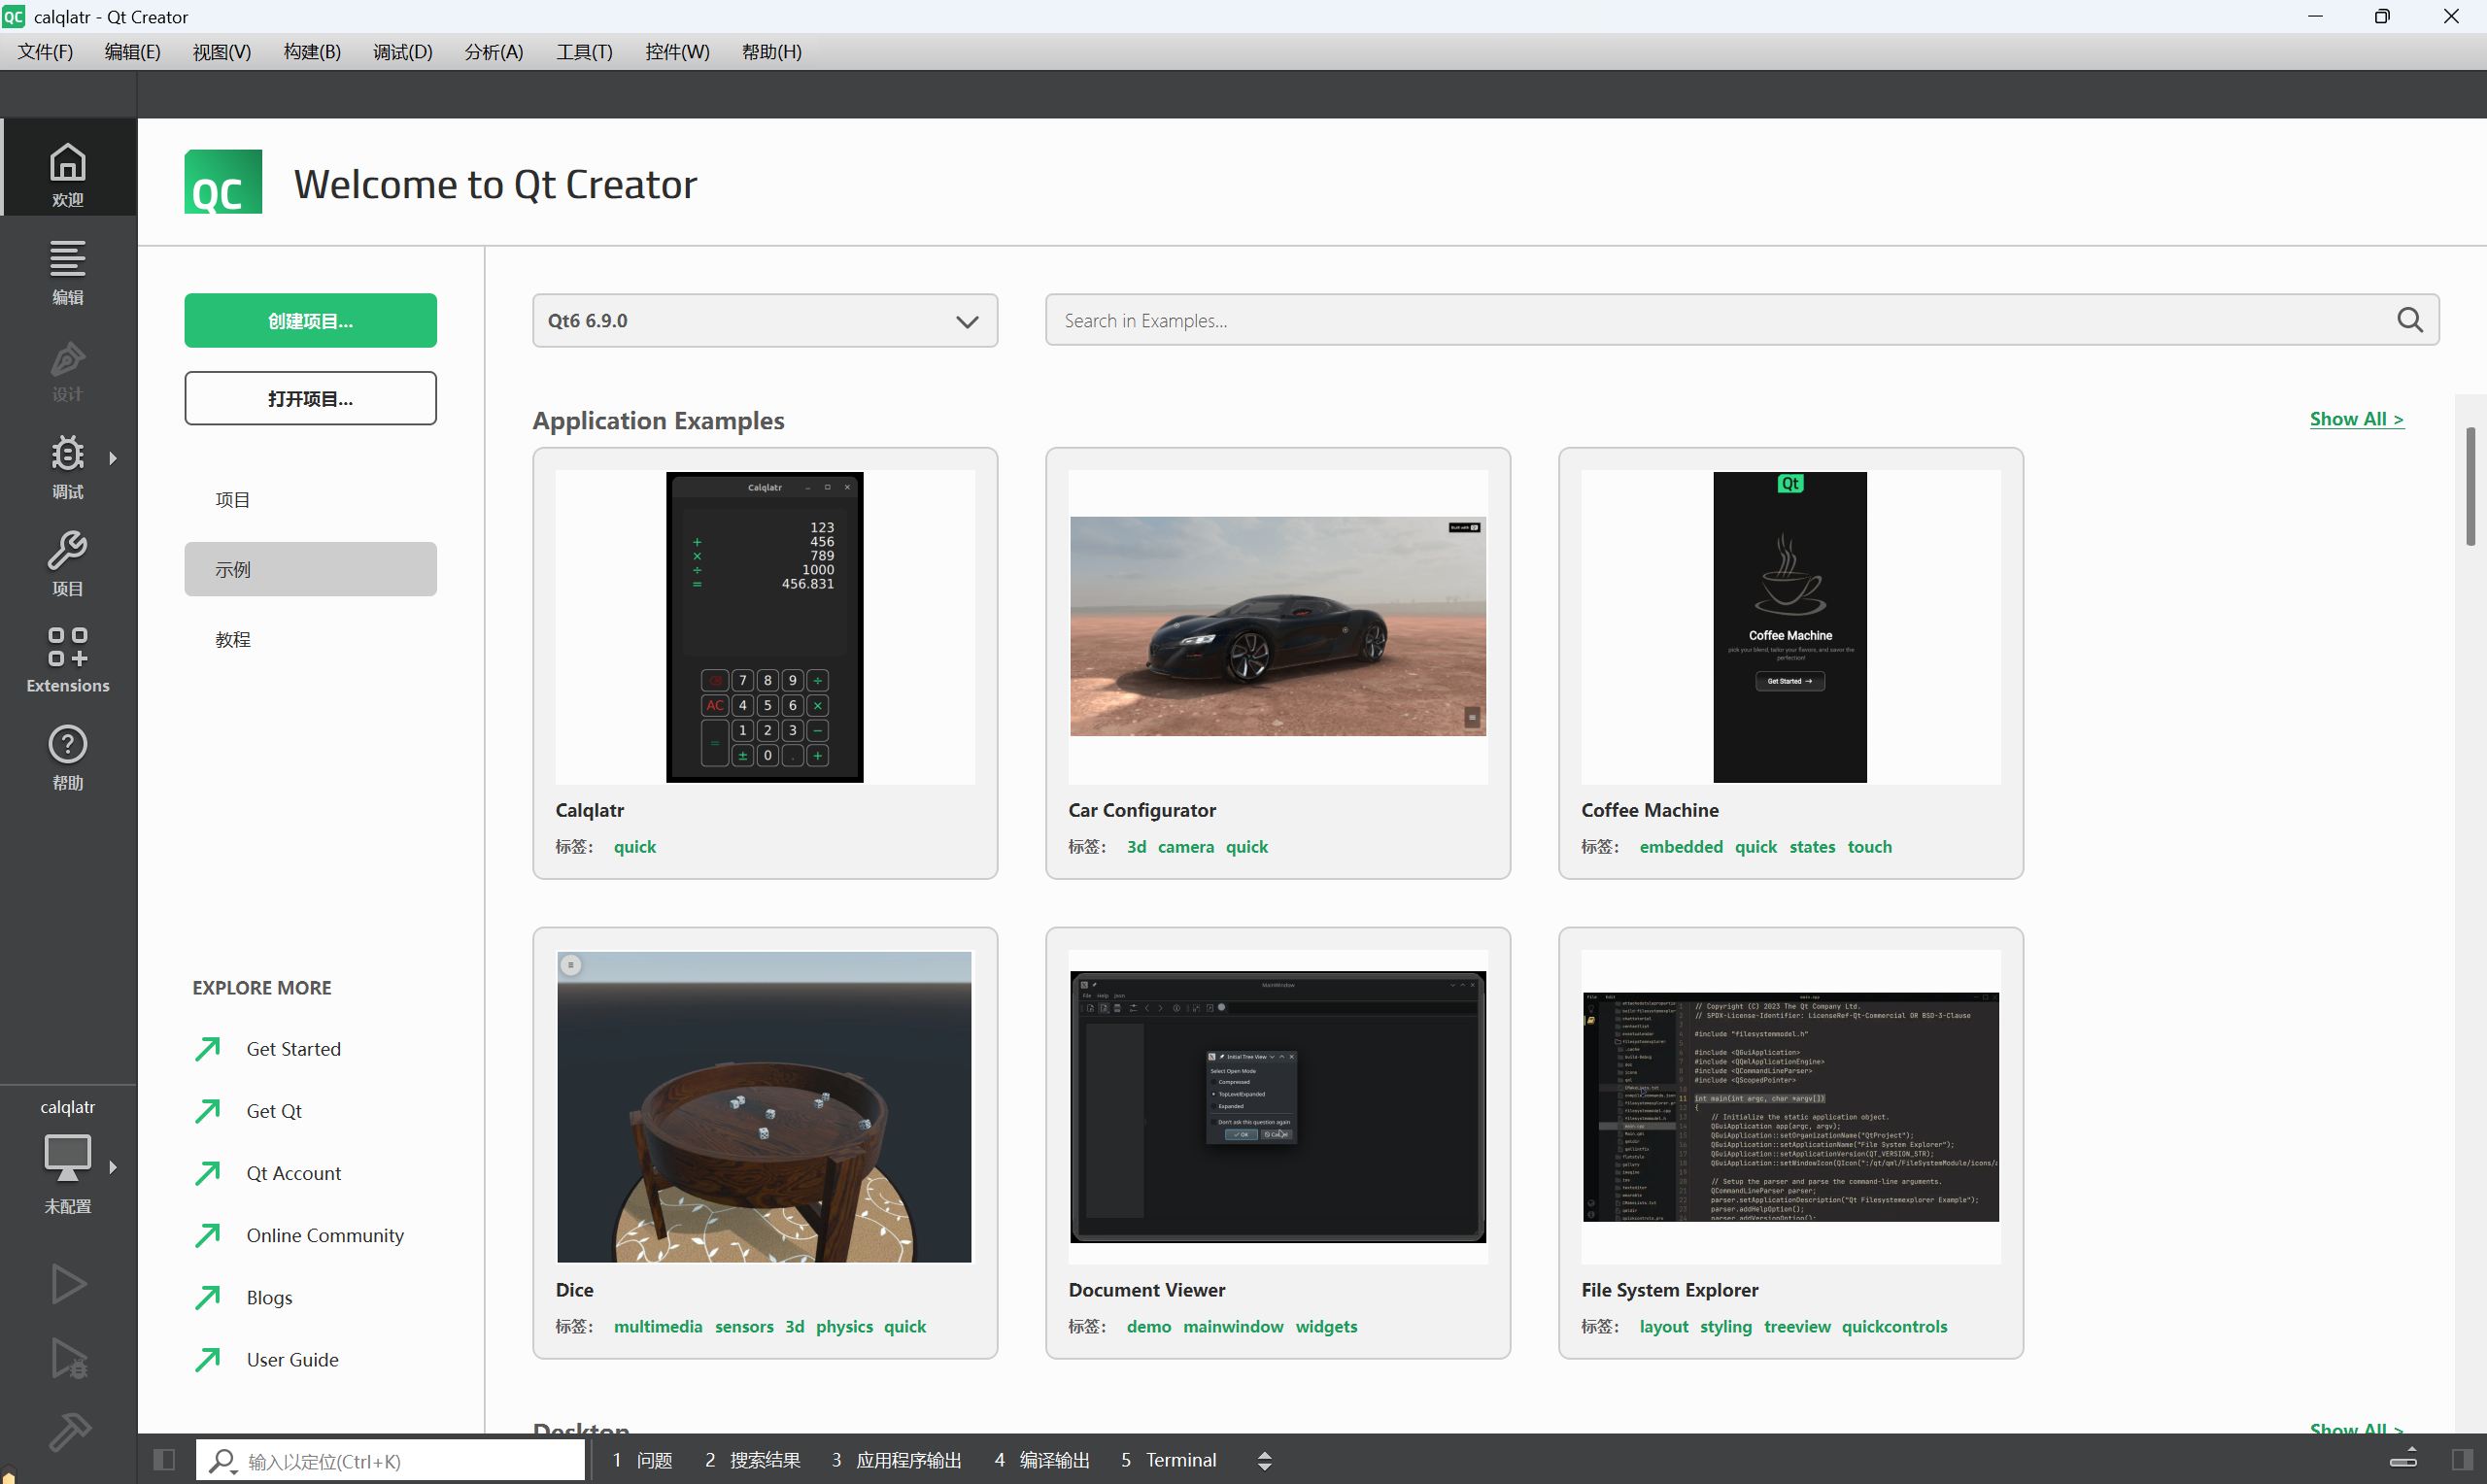2487x1484 pixels.
Task: Switch to Edit (编辑) mode
Action: pos(68,270)
